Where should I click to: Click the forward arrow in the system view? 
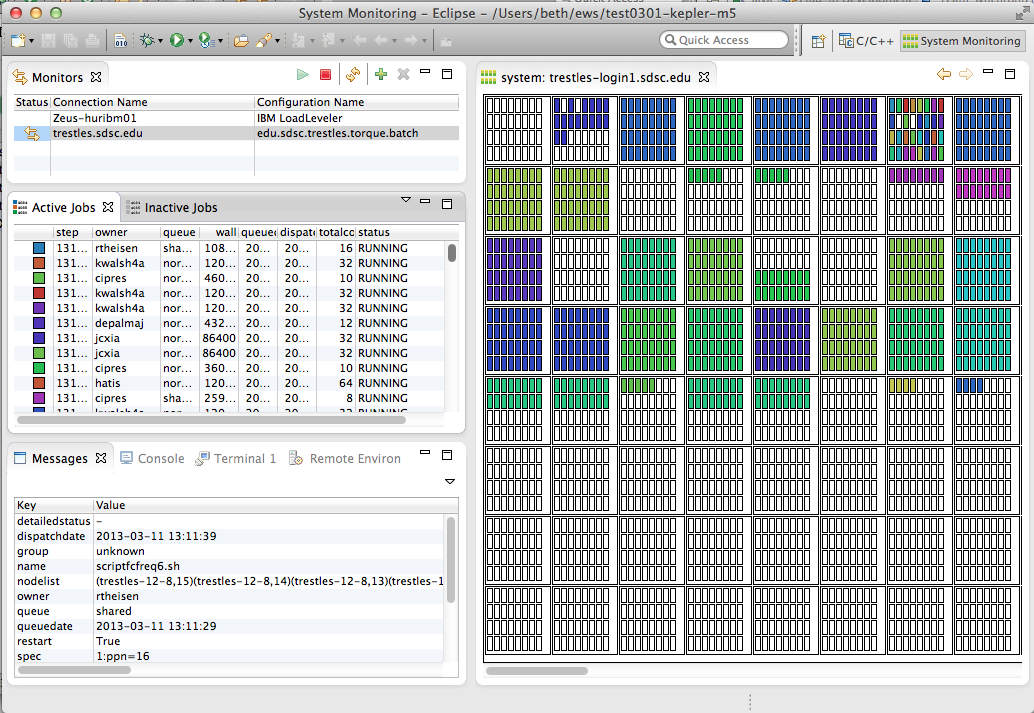(x=966, y=74)
